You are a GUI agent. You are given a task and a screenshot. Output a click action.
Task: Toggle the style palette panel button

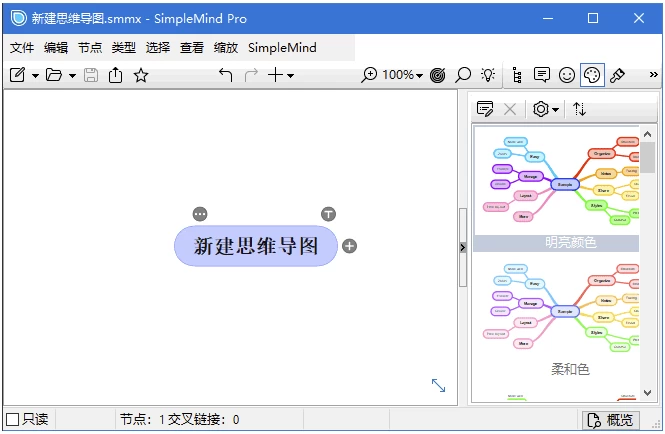click(x=592, y=75)
